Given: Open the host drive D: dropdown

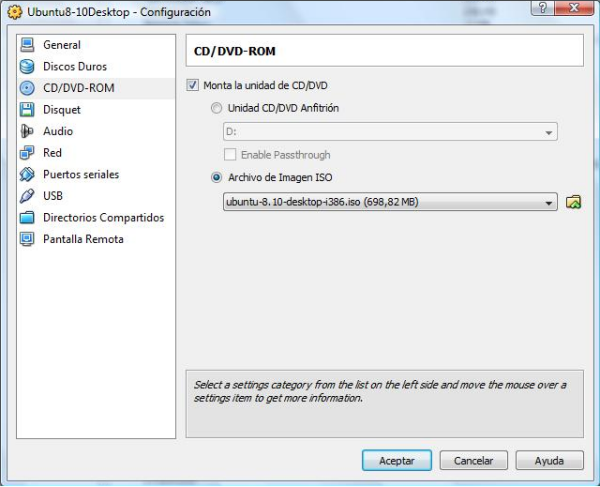Looking at the screenshot, I should 549,132.
